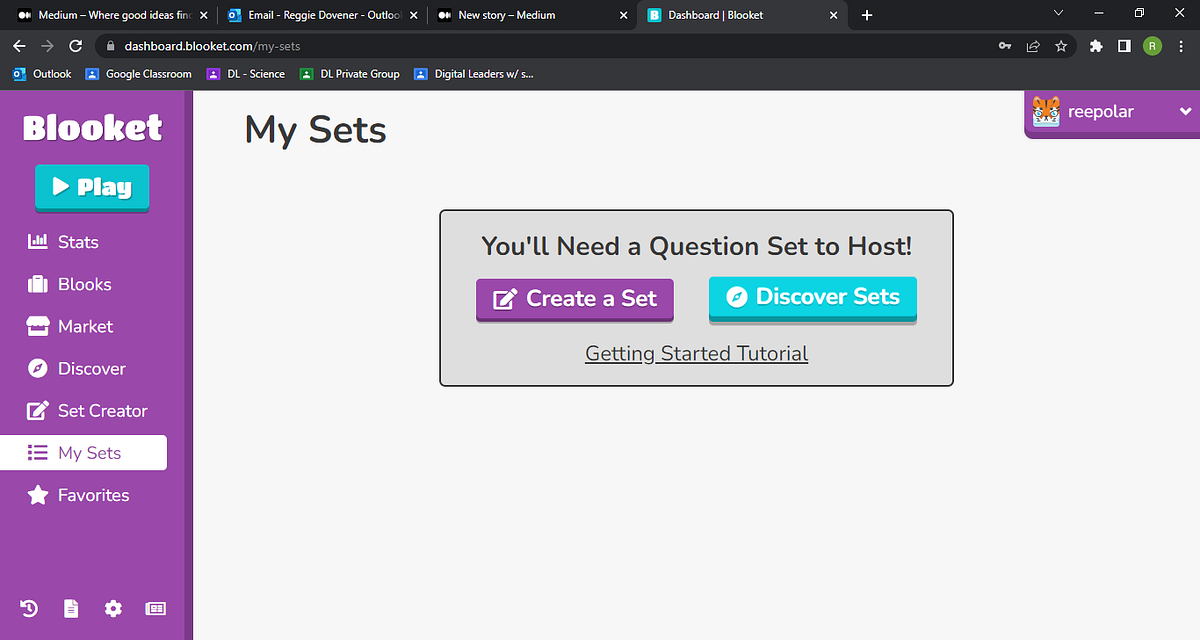Open the Getting Started Tutorial link

[x=697, y=353]
